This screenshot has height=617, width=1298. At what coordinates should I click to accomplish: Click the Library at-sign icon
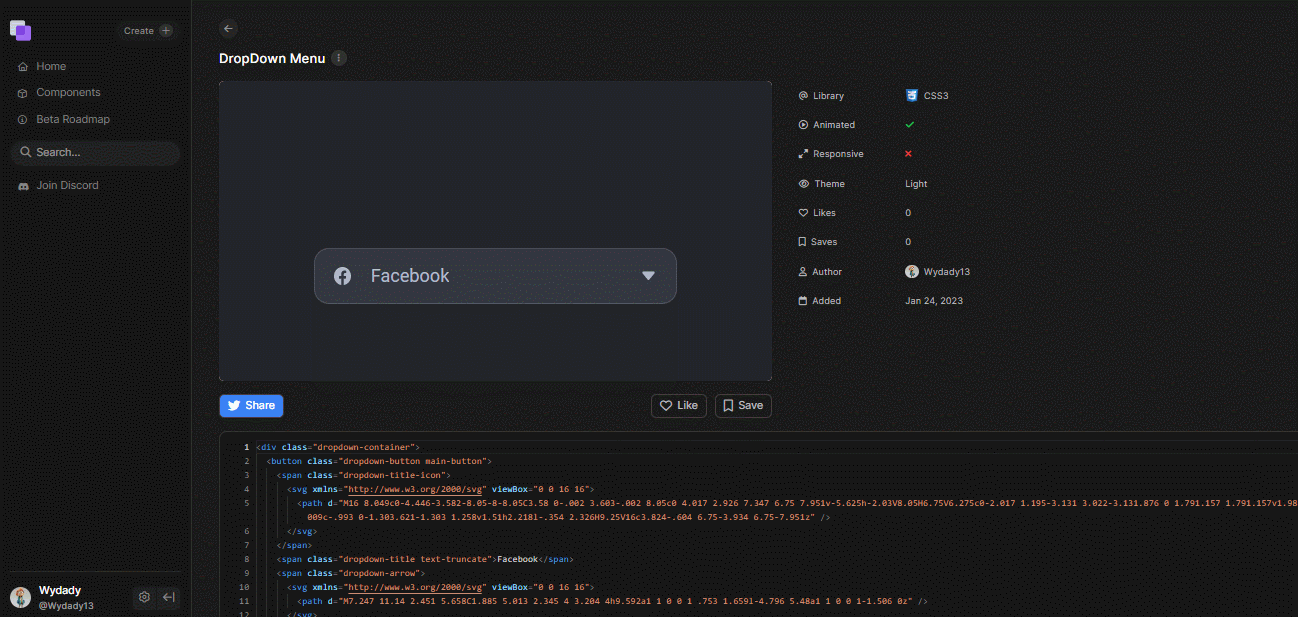tap(803, 96)
